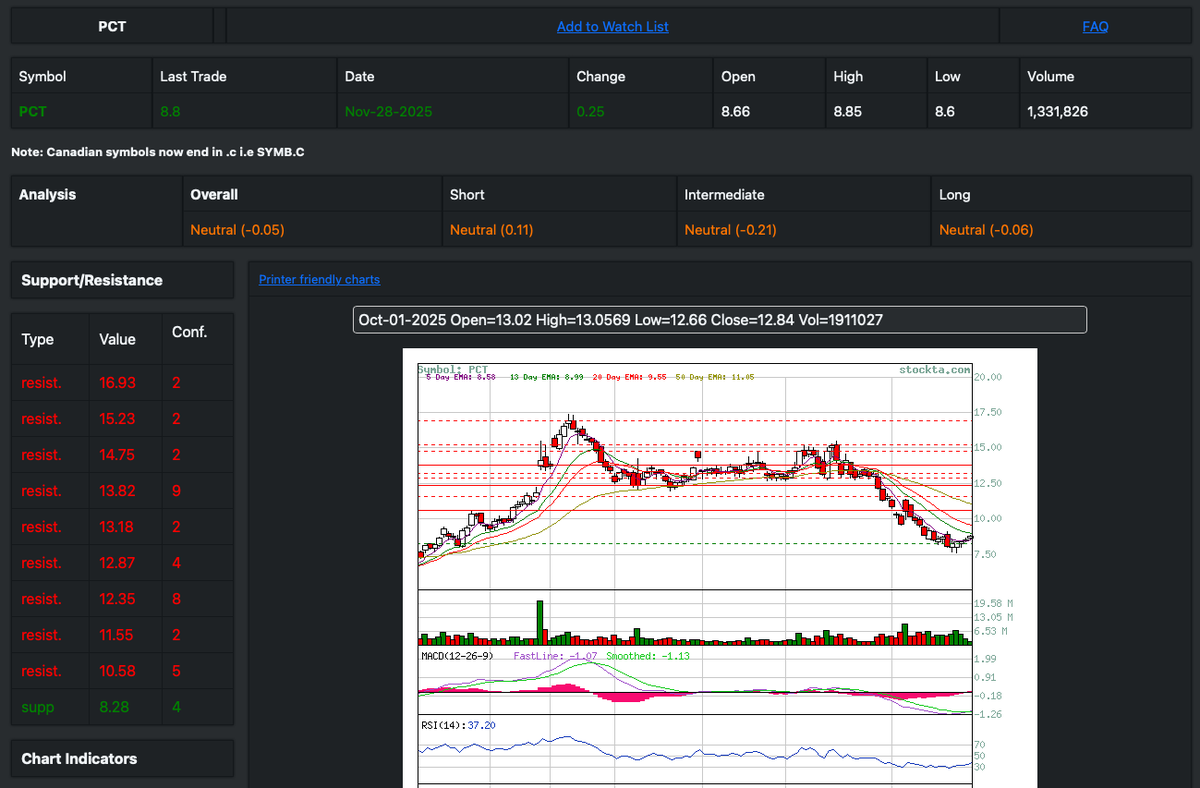This screenshot has height=788, width=1200.
Task: Select the Nov-28-2025 date cell
Action: [x=388, y=111]
